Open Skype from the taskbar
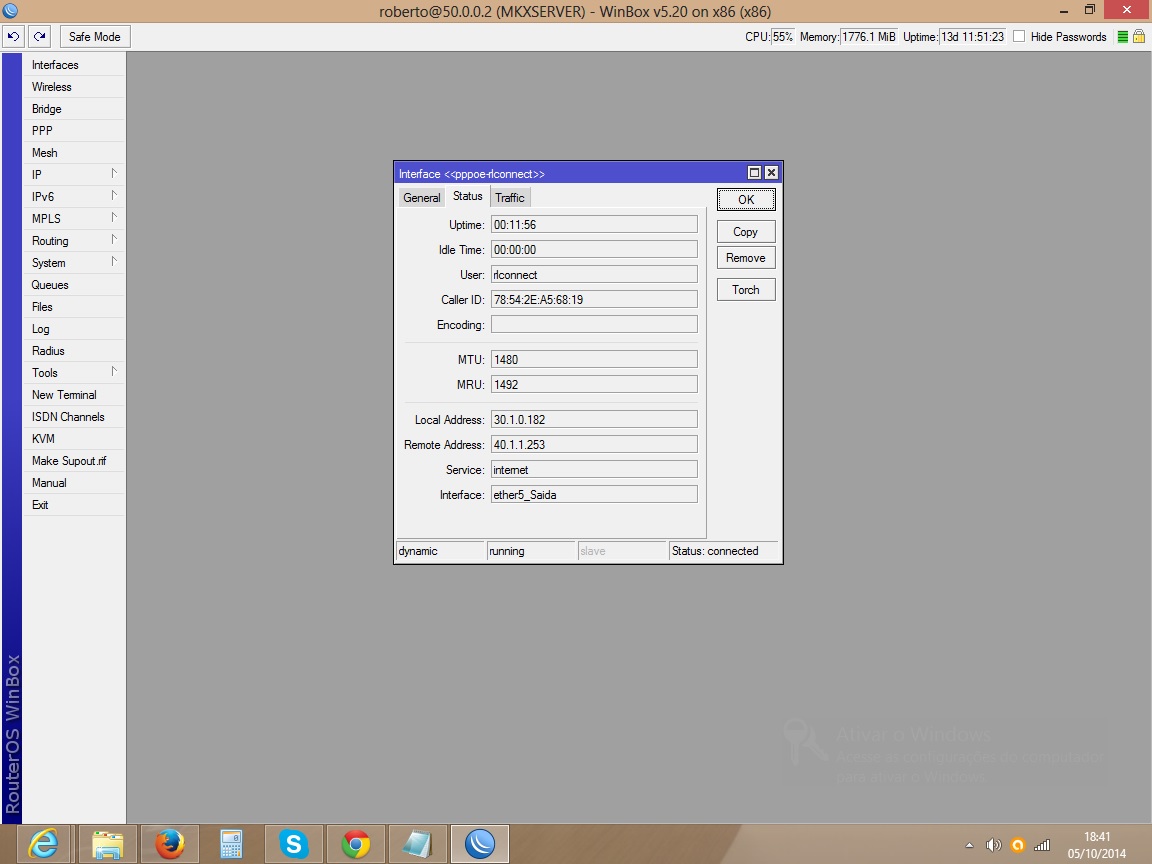The height and width of the screenshot is (864, 1152). click(x=293, y=844)
